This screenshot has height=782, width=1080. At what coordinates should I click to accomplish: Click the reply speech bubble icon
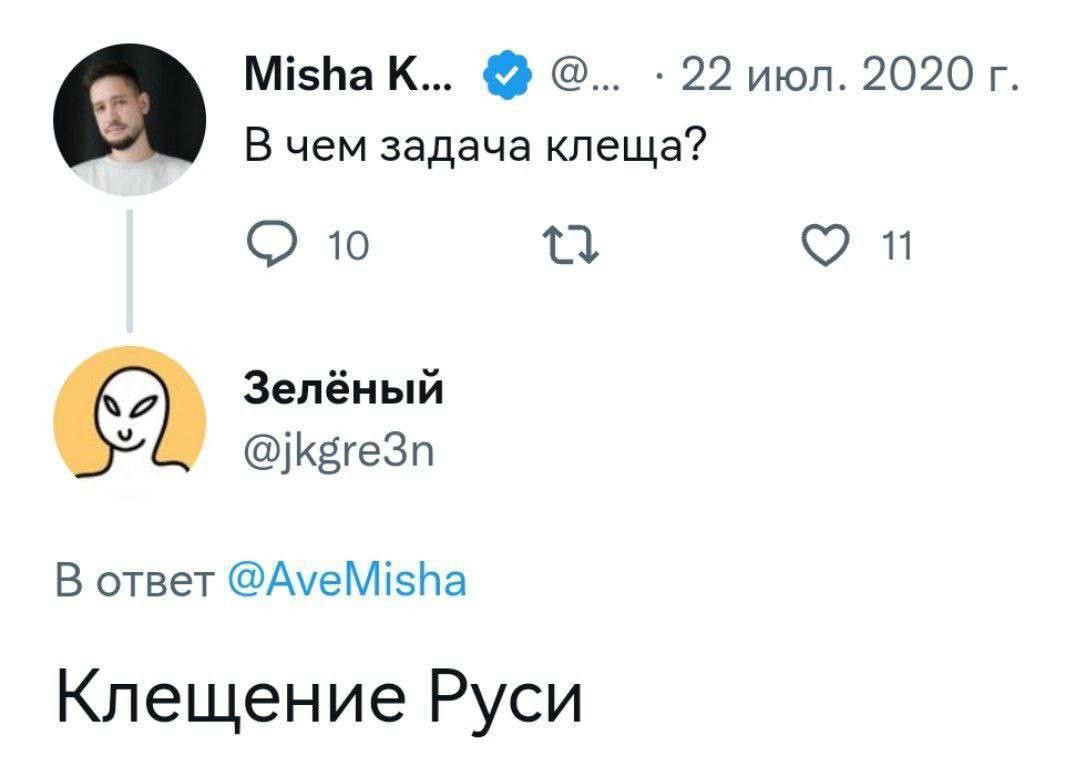click(266, 243)
